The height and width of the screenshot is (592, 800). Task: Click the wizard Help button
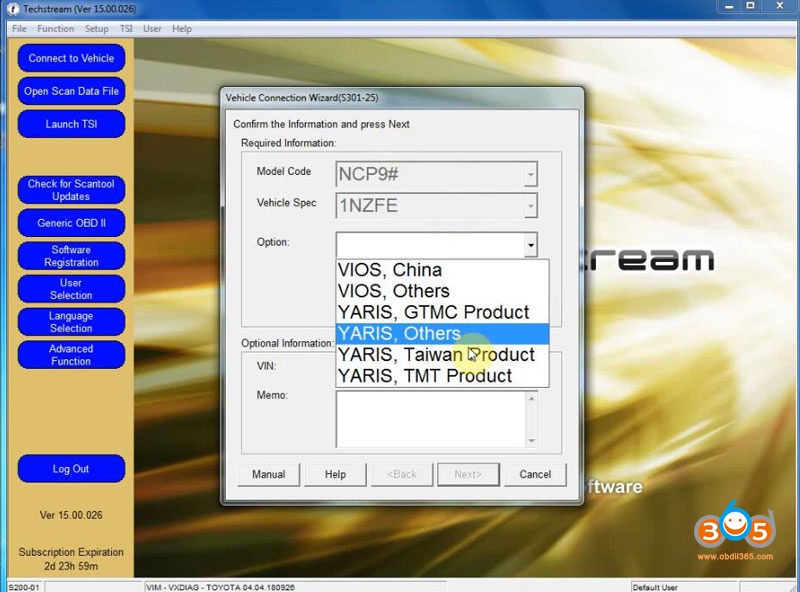tap(335, 474)
